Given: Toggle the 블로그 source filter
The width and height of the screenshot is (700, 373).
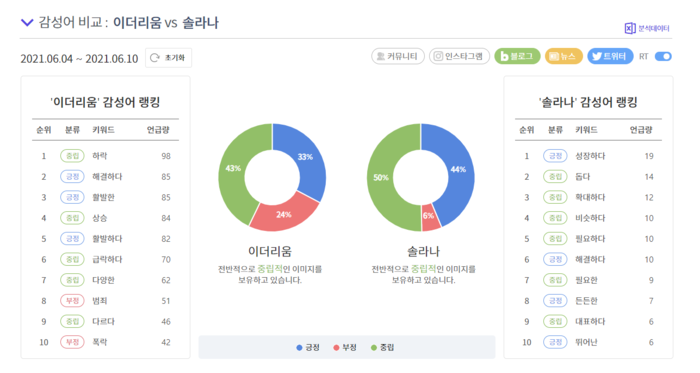Looking at the screenshot, I should coord(517,56).
